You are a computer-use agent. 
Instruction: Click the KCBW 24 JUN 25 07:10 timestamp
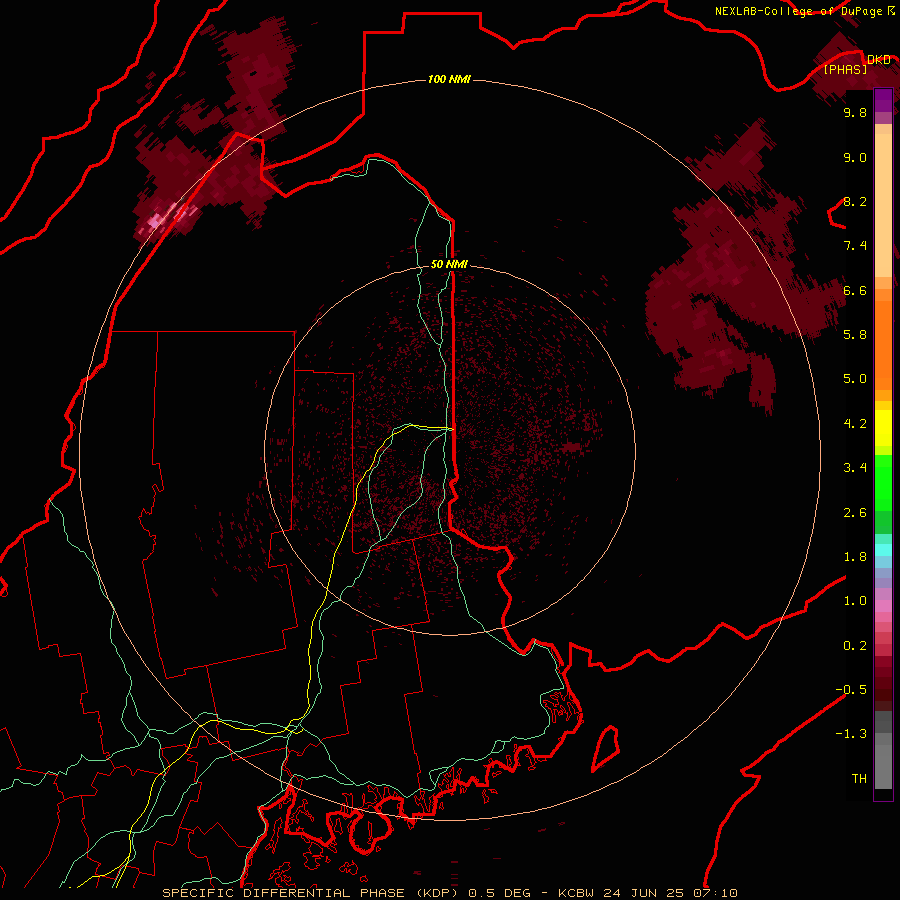click(648, 893)
